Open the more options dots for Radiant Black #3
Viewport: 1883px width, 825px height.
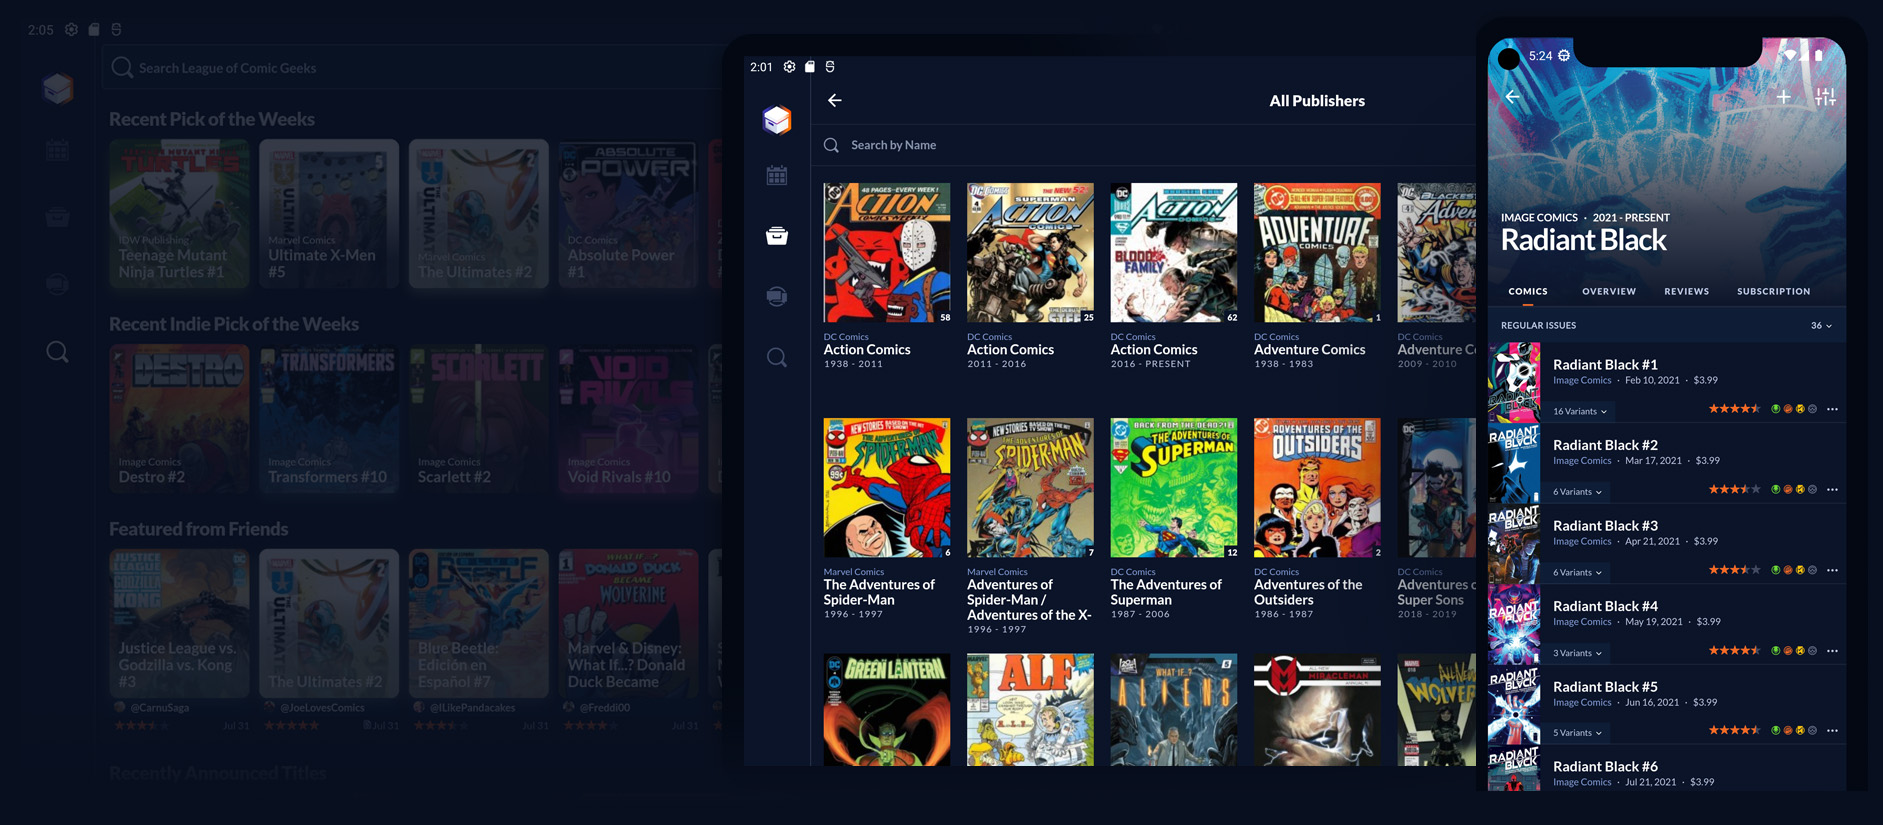(x=1832, y=570)
